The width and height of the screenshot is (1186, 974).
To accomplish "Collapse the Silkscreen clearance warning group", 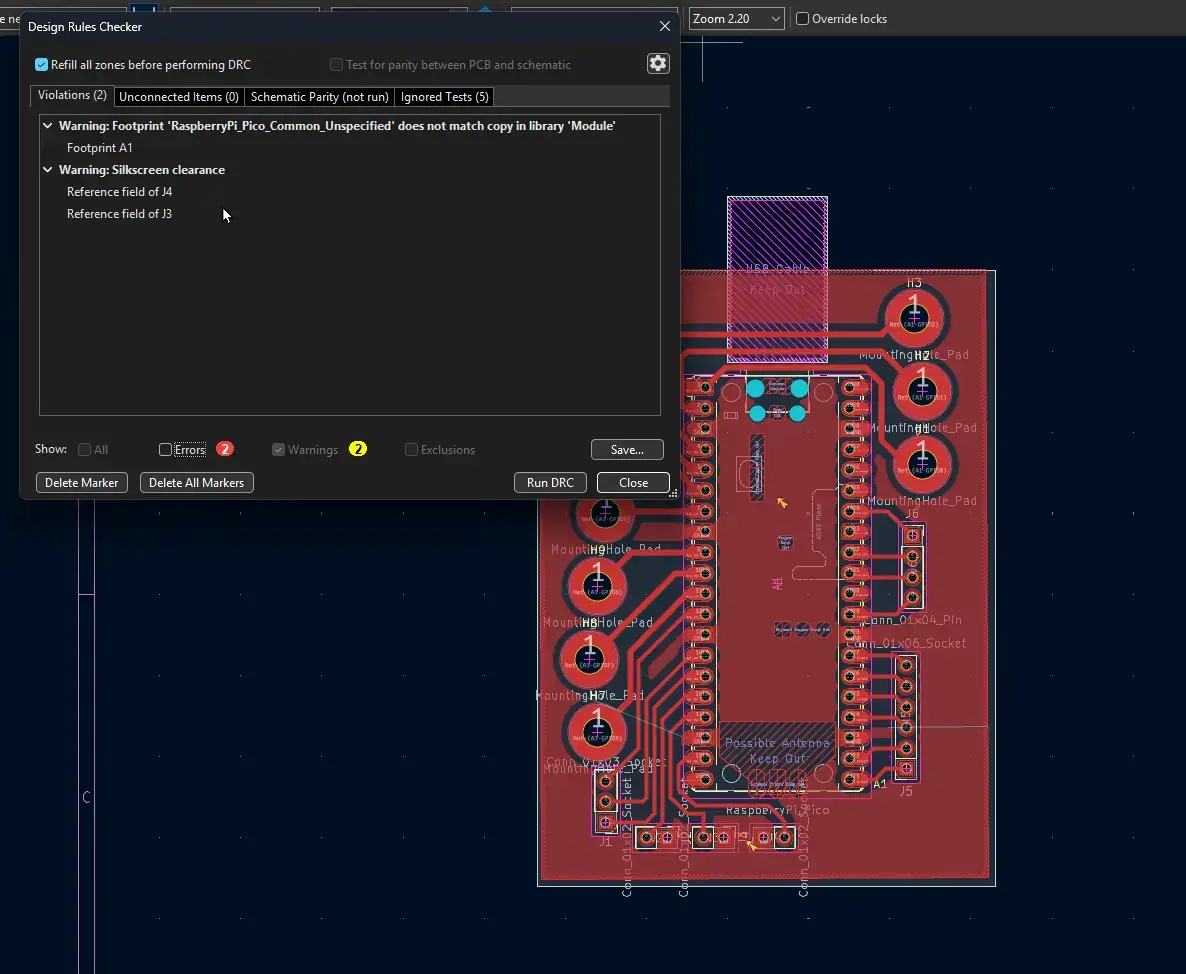I will tap(47, 170).
